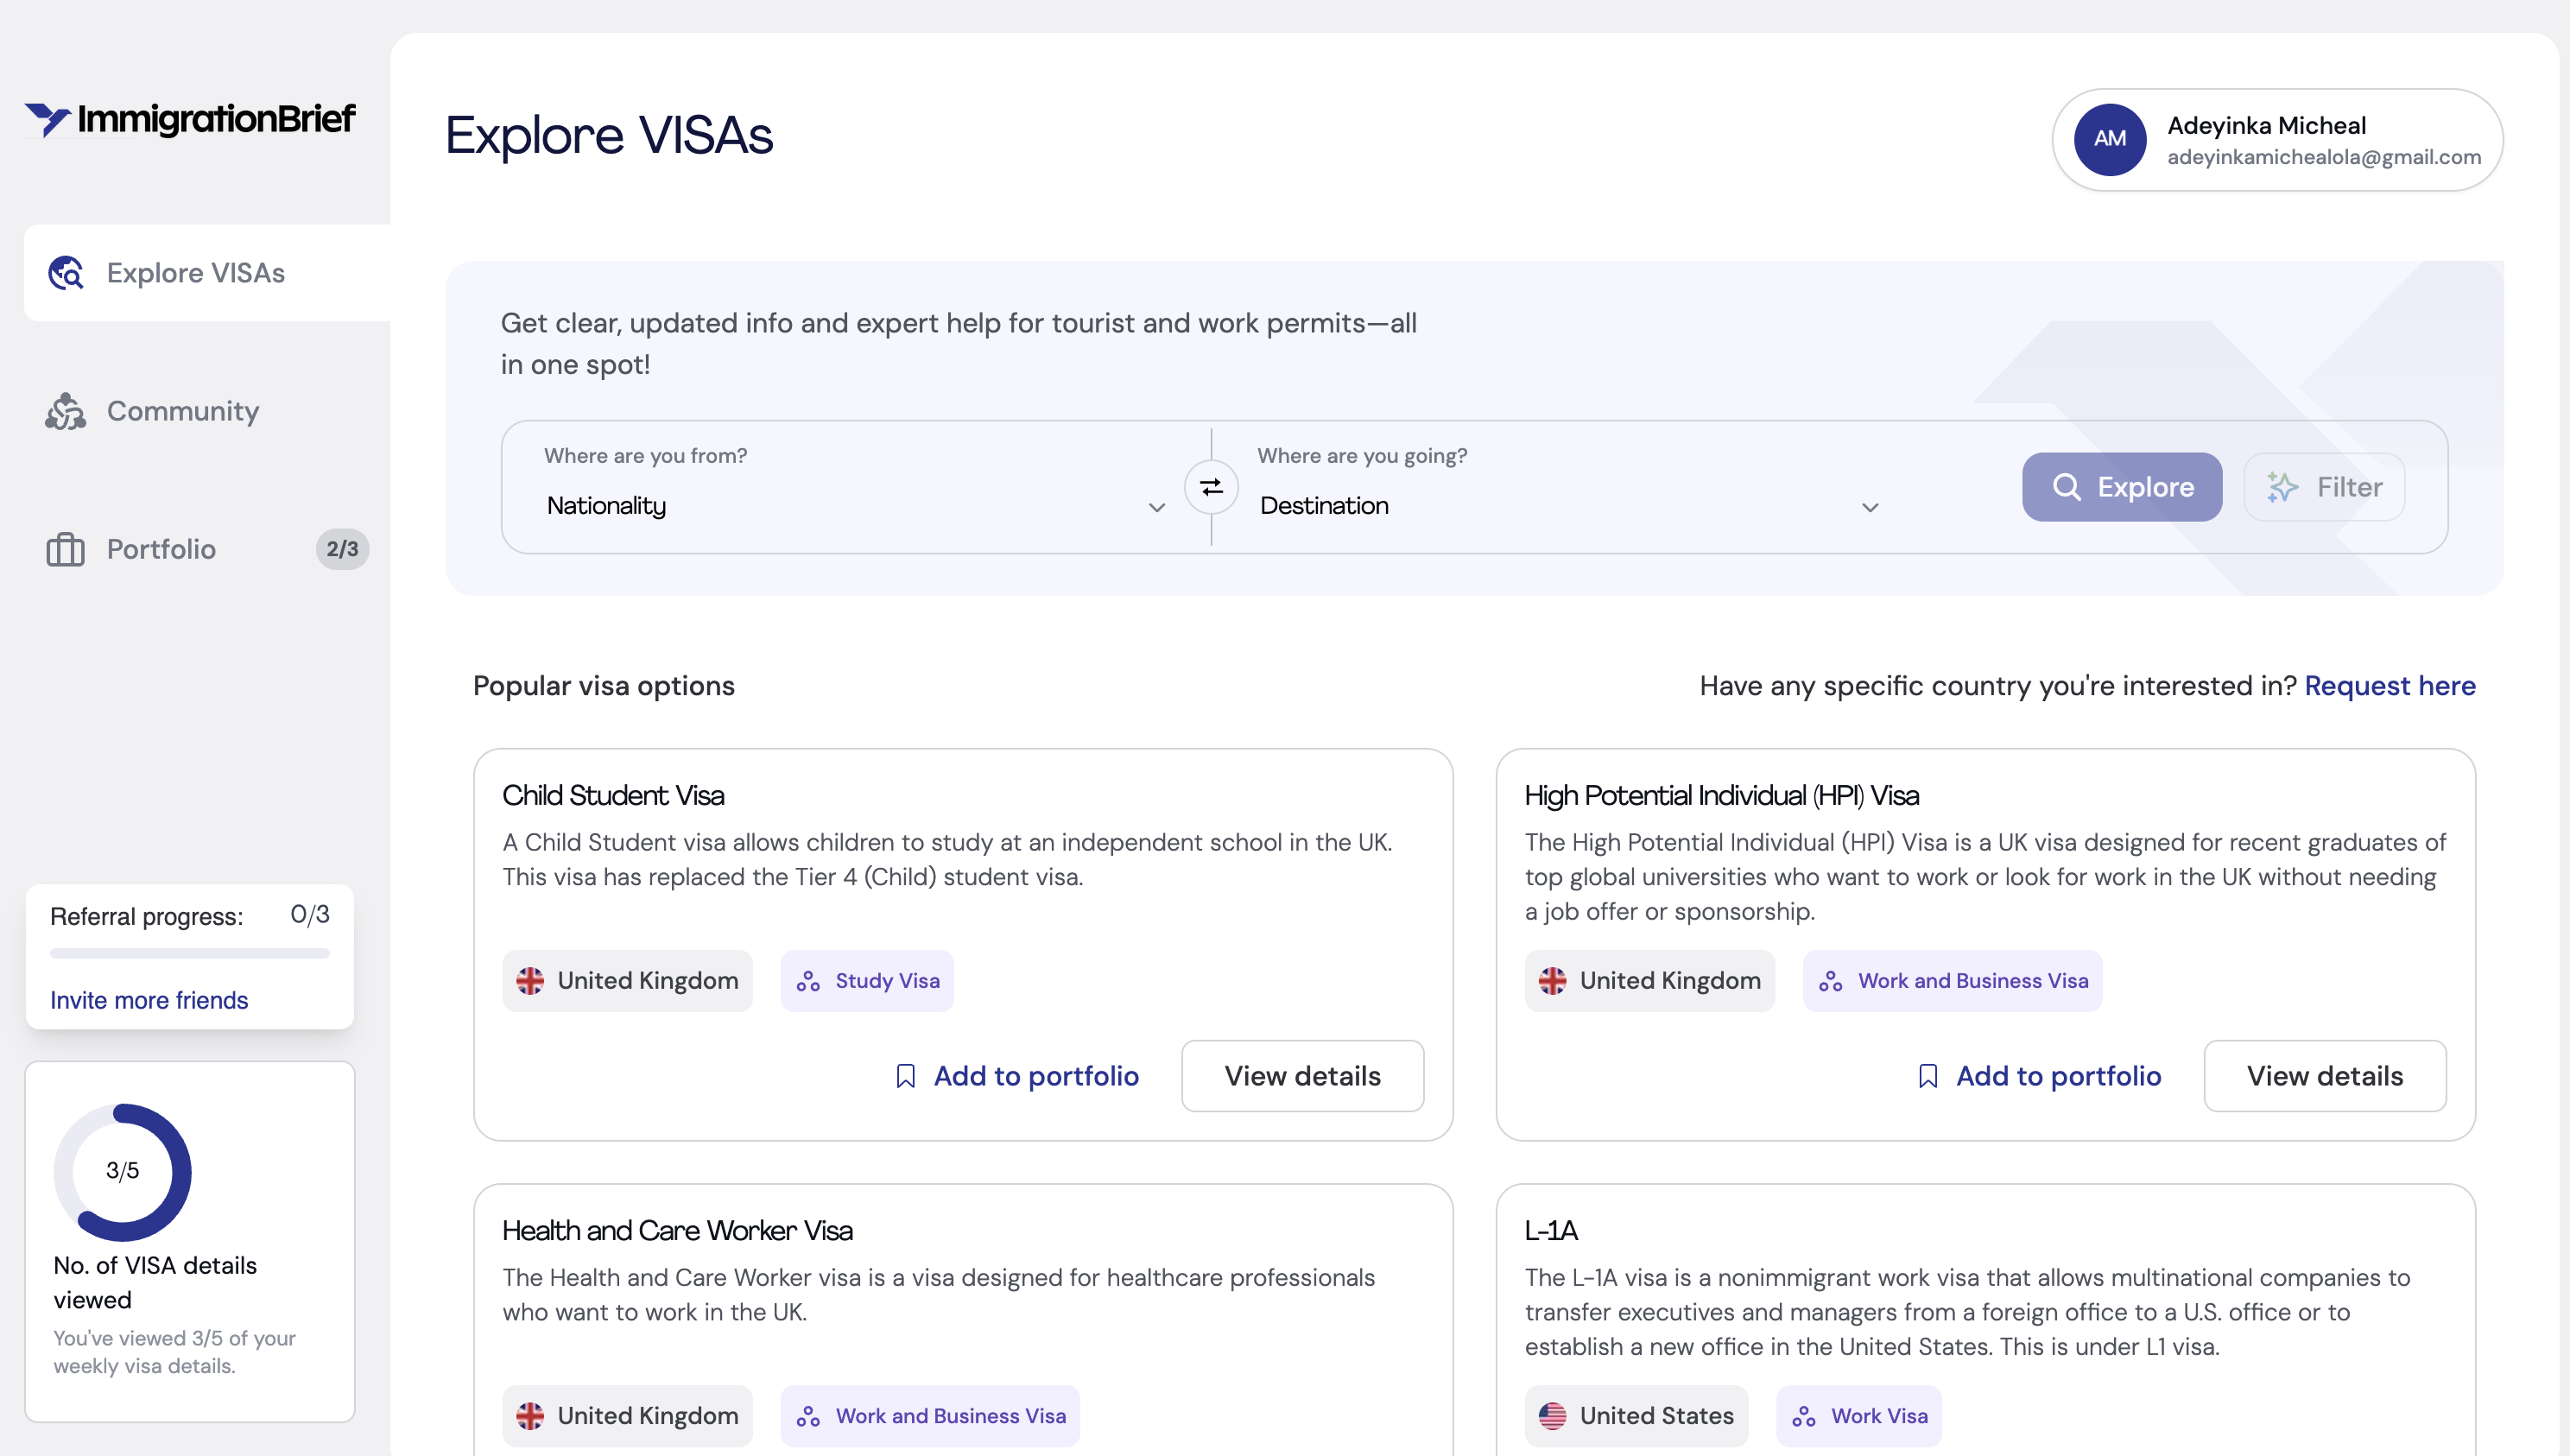Click the ImmigrationBrief logo

point(190,119)
